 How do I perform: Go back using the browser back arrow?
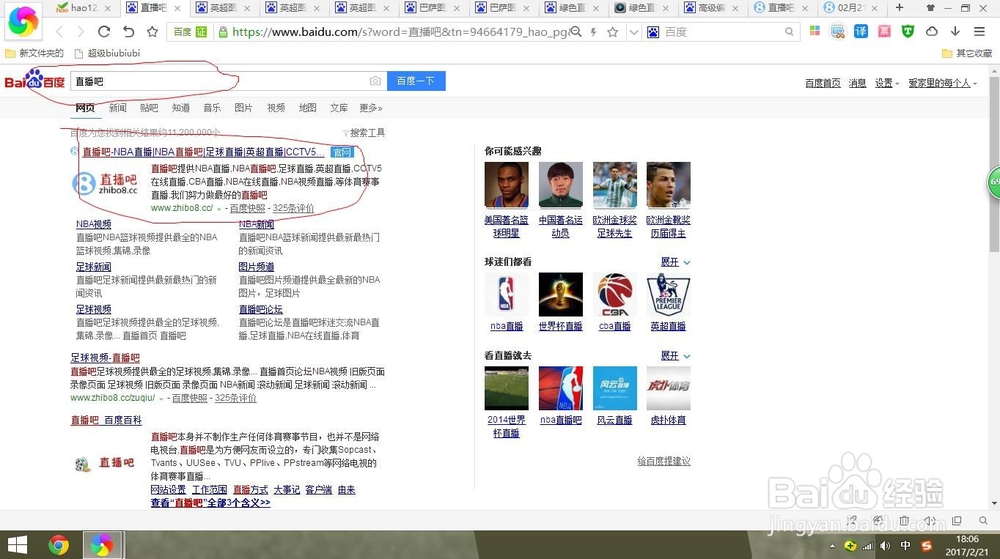coord(59,32)
